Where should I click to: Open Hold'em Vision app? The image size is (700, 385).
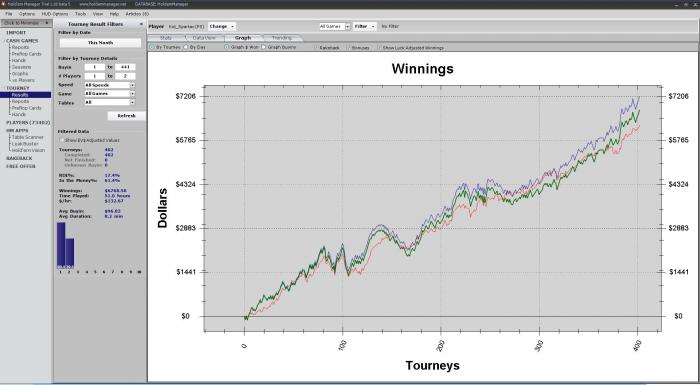click(28, 150)
